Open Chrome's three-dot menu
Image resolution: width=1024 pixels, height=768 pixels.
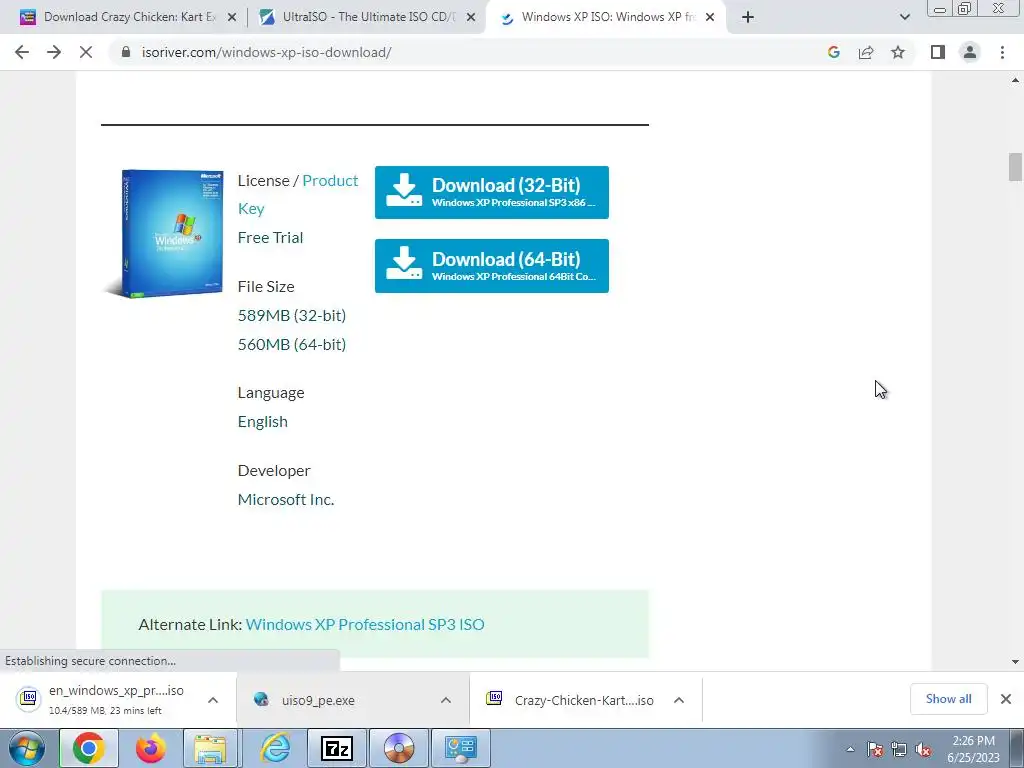(x=1002, y=52)
